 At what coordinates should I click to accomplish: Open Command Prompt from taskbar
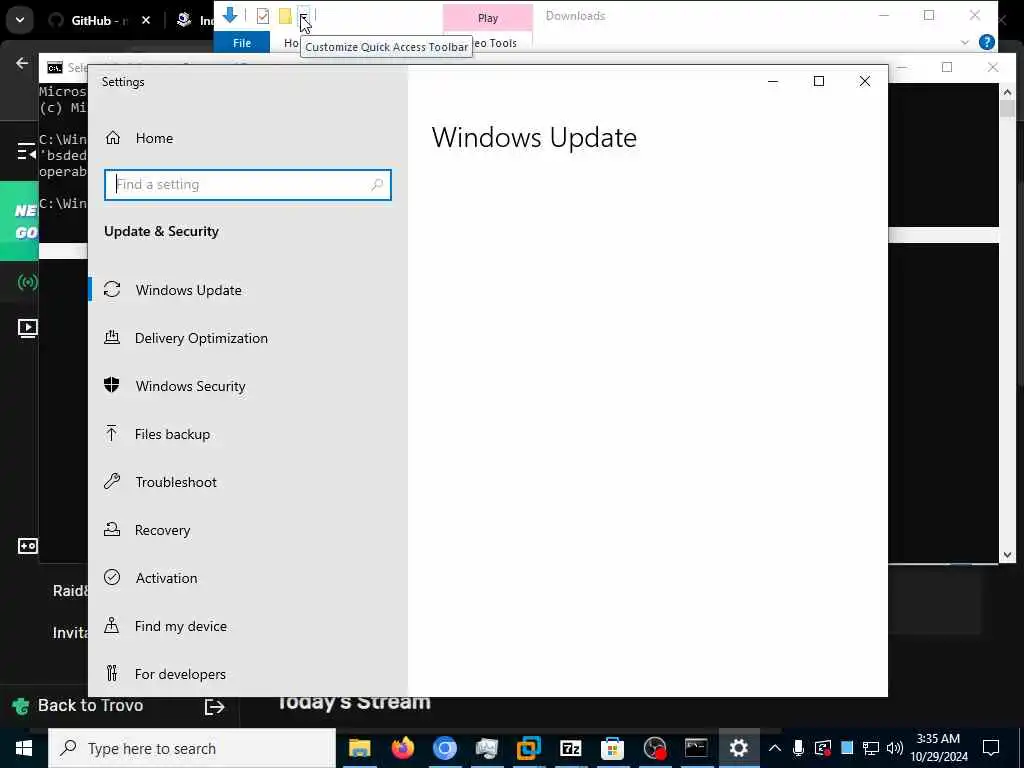click(x=696, y=748)
